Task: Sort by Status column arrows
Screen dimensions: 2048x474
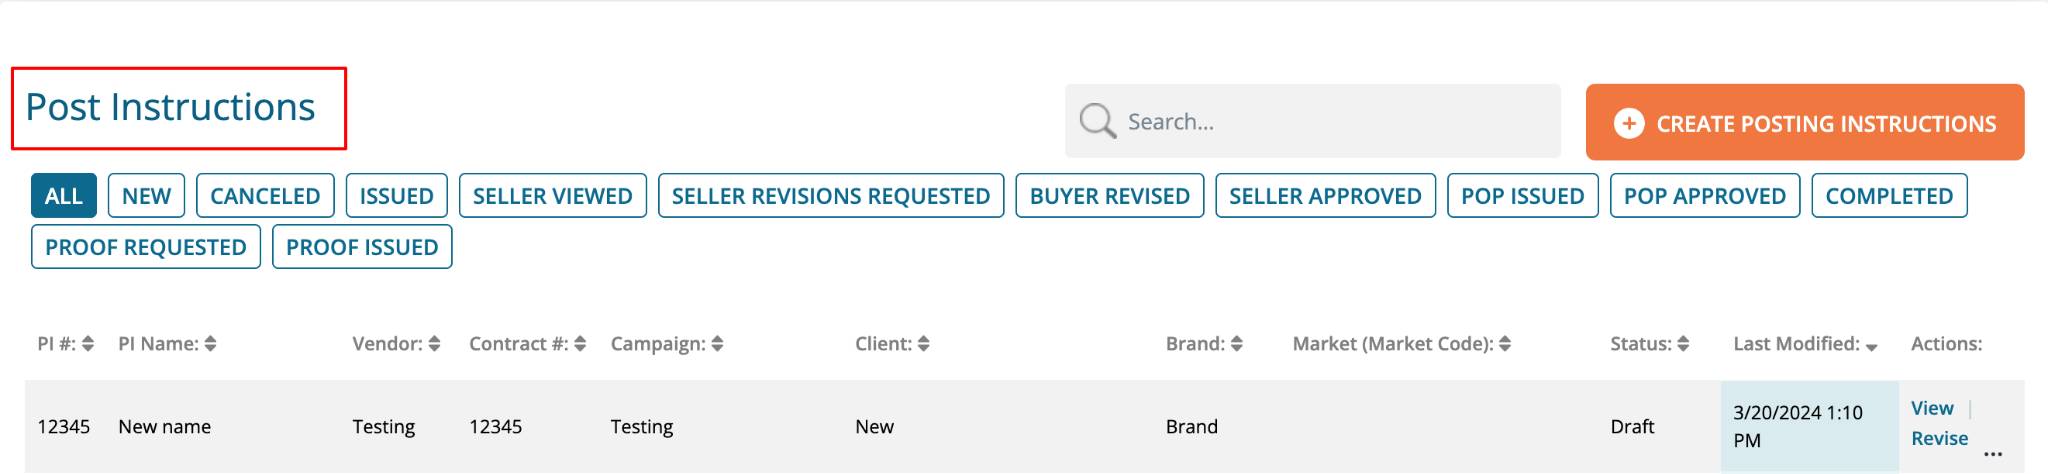Action: (1683, 344)
